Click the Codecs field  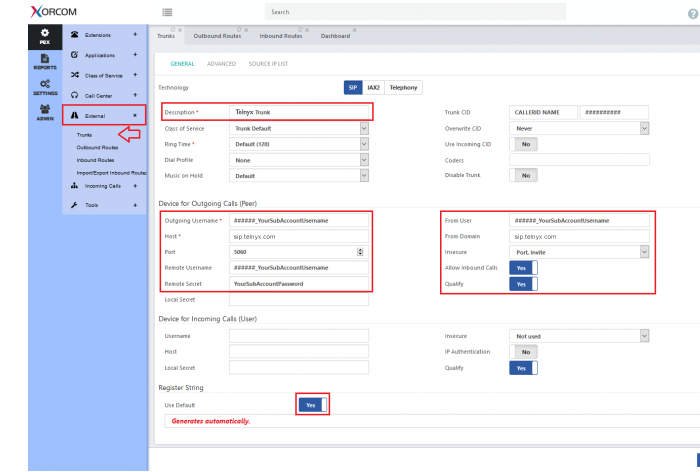(579, 160)
